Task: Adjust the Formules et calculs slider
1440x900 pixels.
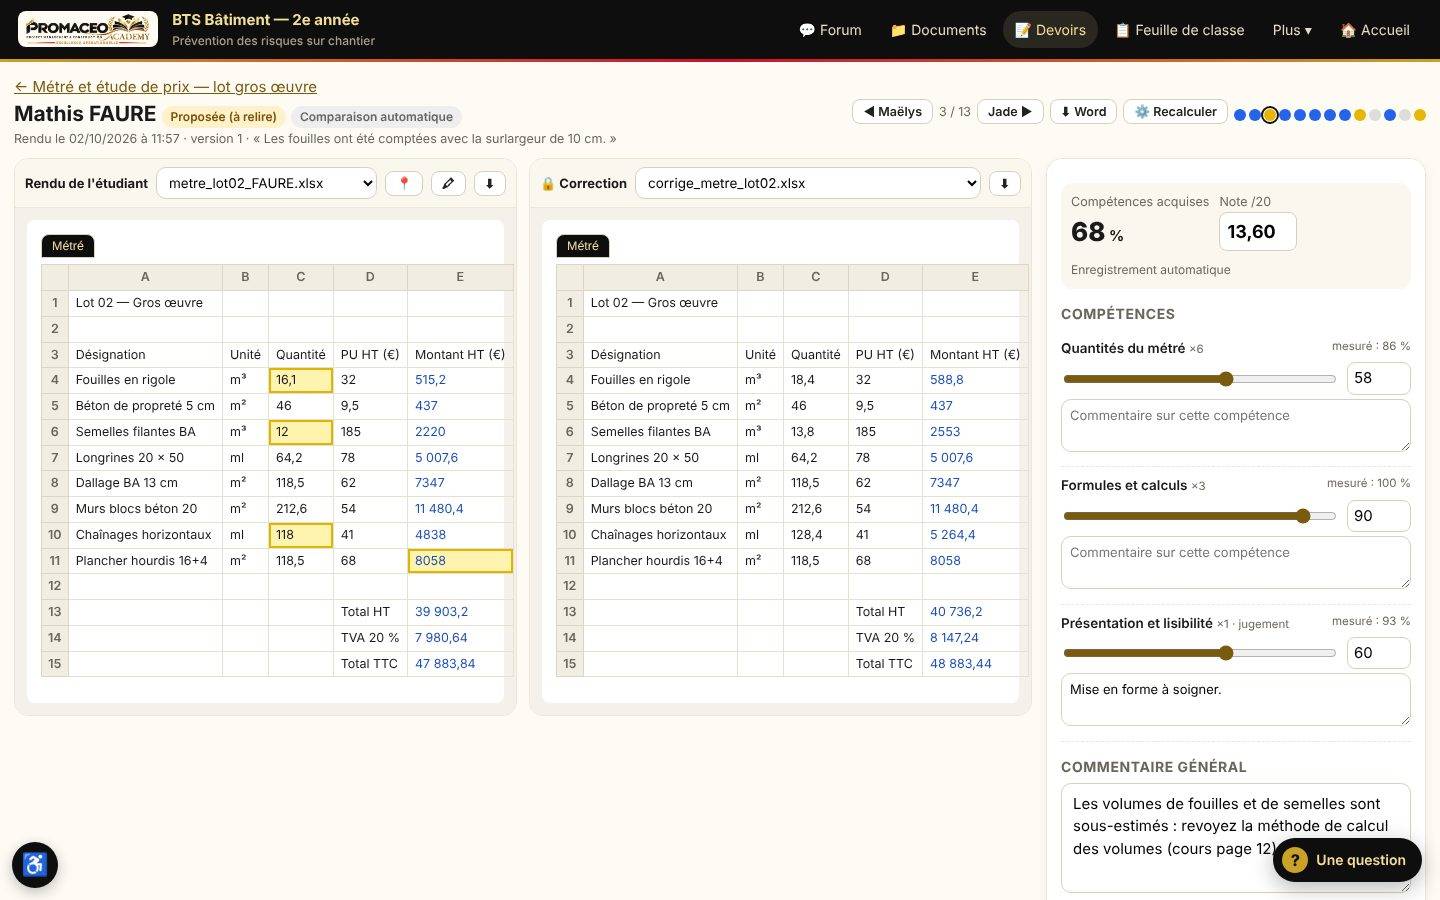Action: coord(1199,516)
